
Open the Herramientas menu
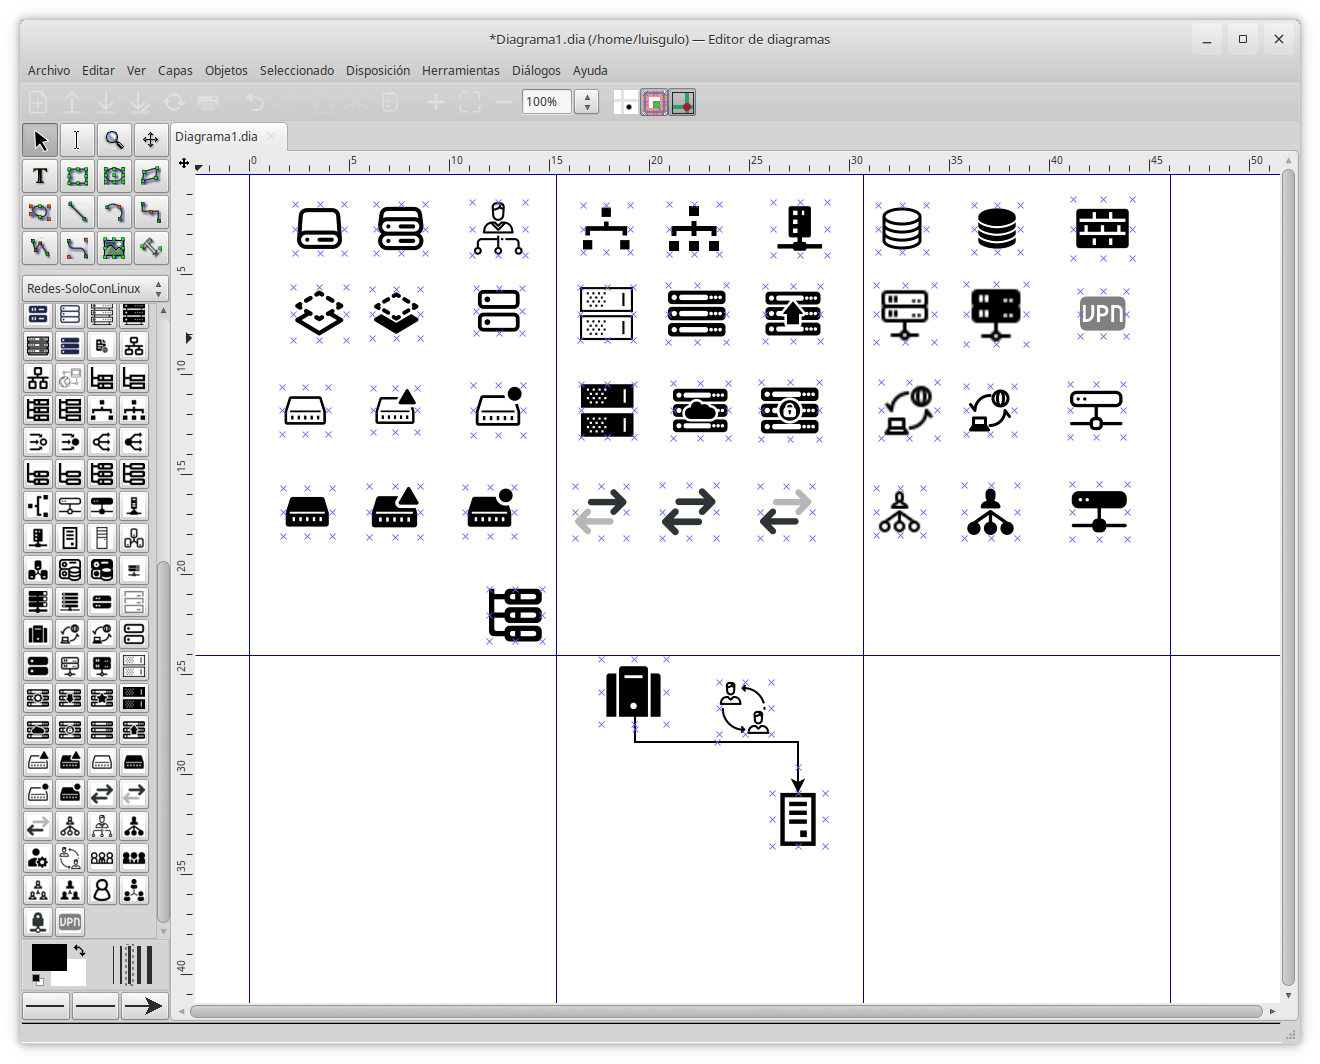click(x=461, y=70)
